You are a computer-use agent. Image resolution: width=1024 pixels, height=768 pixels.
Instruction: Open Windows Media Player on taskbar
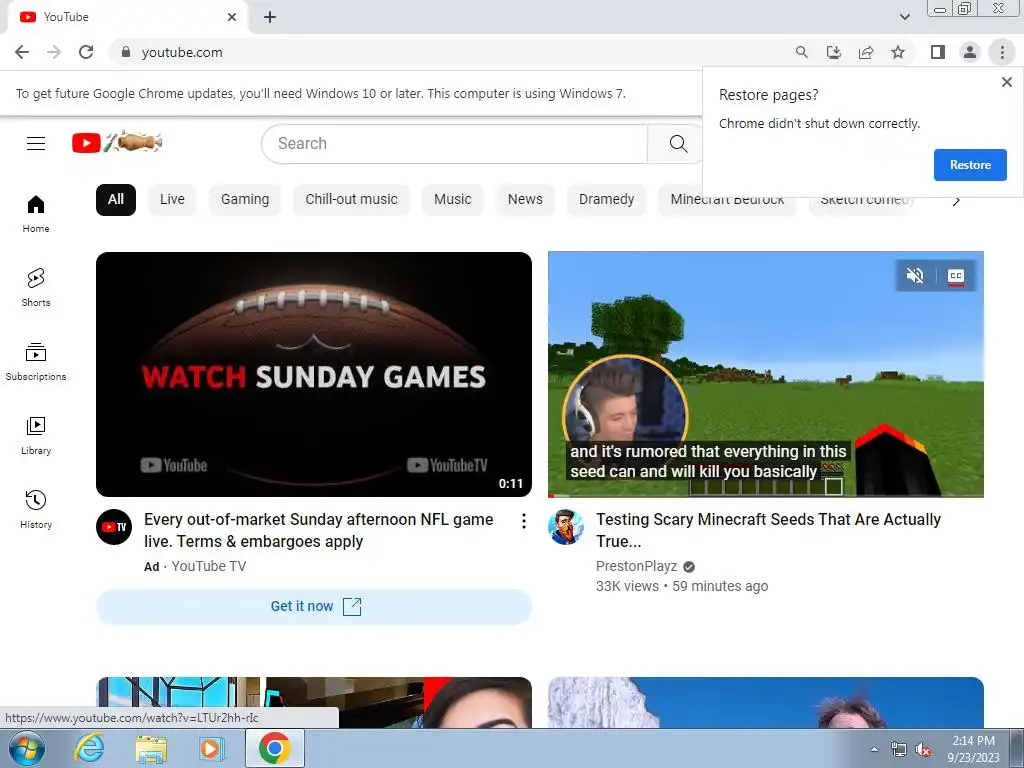[211, 749]
